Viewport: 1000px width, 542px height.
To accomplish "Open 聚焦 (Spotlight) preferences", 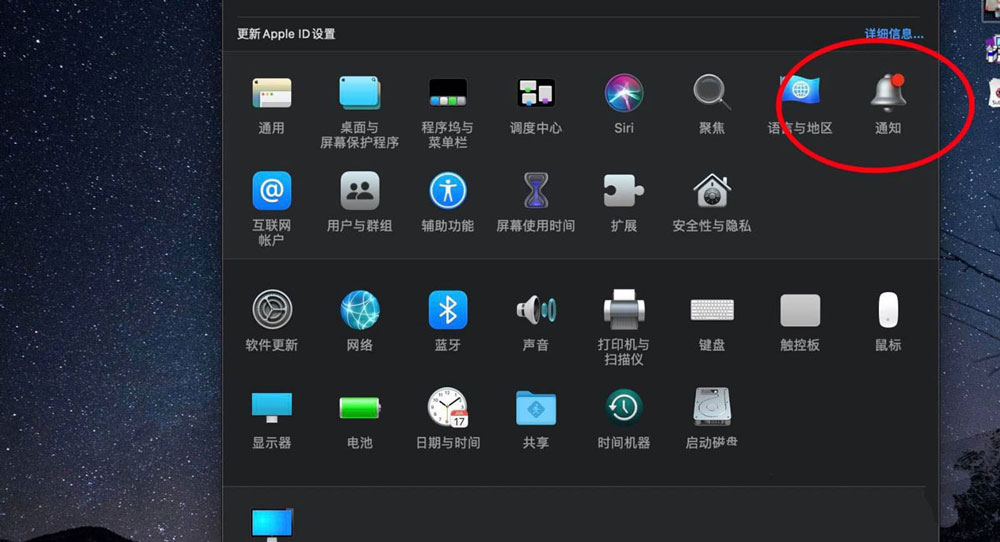I will pyautogui.click(x=712, y=93).
